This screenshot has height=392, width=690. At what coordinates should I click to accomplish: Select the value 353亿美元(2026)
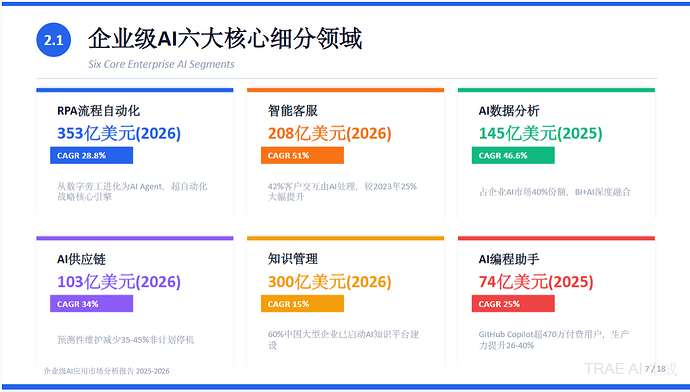click(x=119, y=133)
